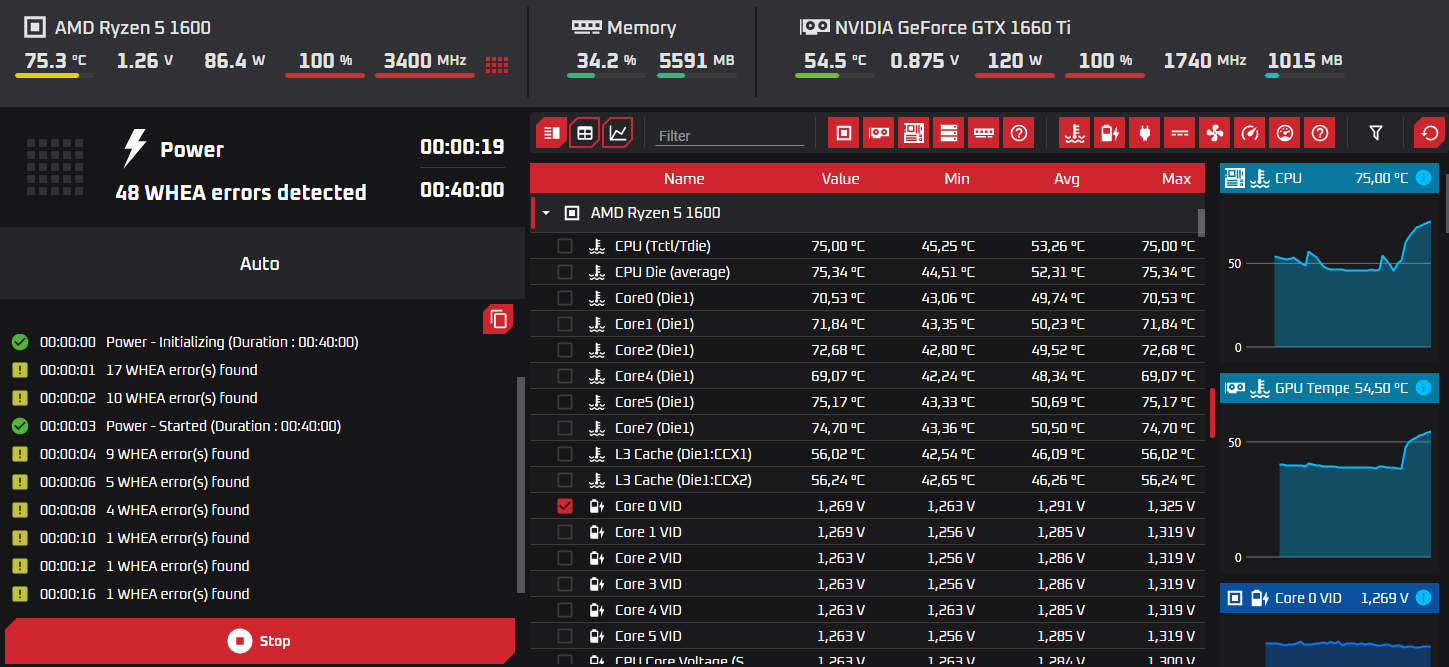Open info for the GPU Temperature graph
This screenshot has width=1449, height=667.
tap(1423, 388)
